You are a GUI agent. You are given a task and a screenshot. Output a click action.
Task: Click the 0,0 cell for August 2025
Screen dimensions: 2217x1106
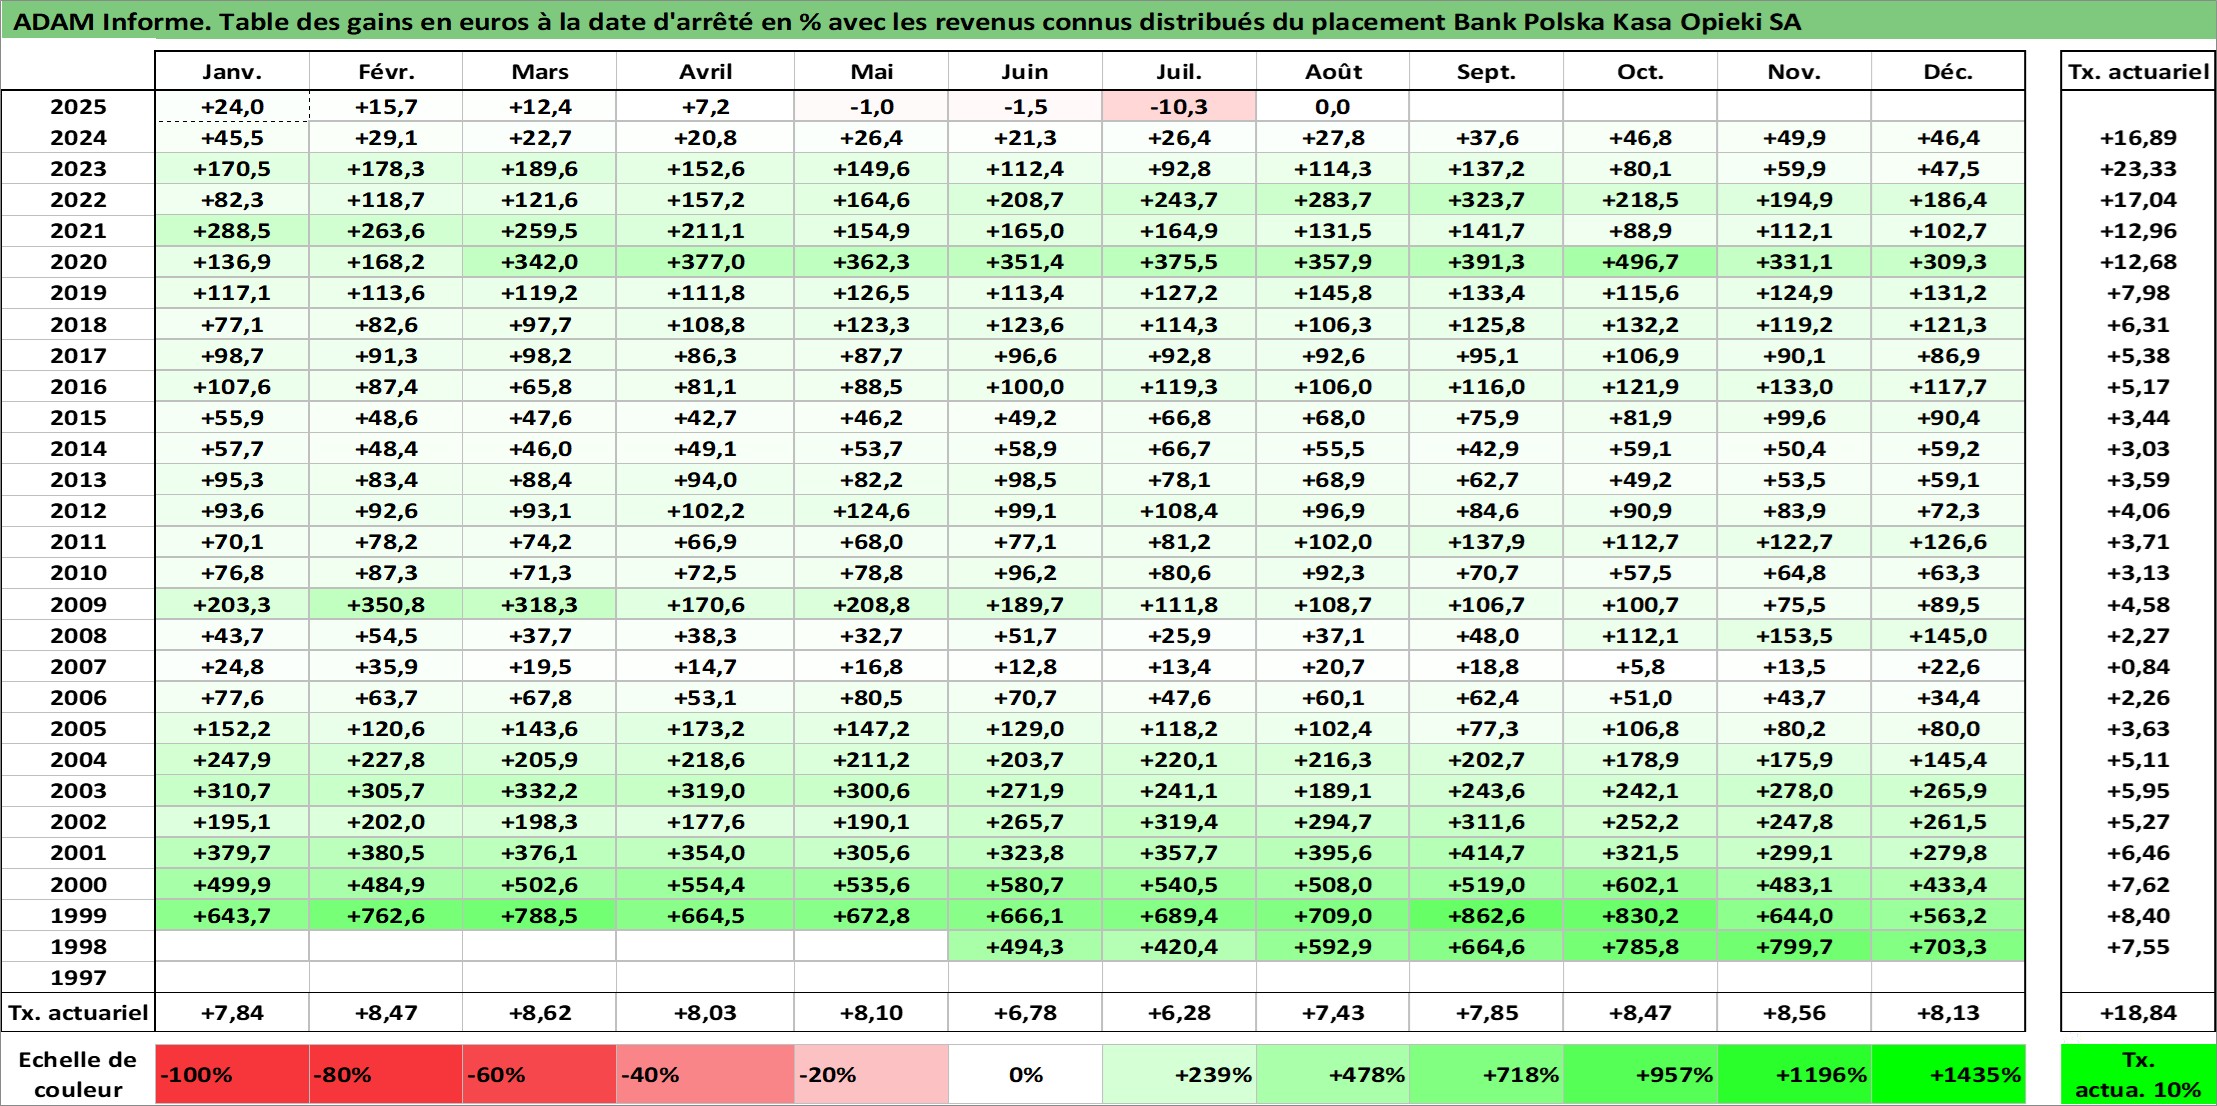click(x=1333, y=106)
